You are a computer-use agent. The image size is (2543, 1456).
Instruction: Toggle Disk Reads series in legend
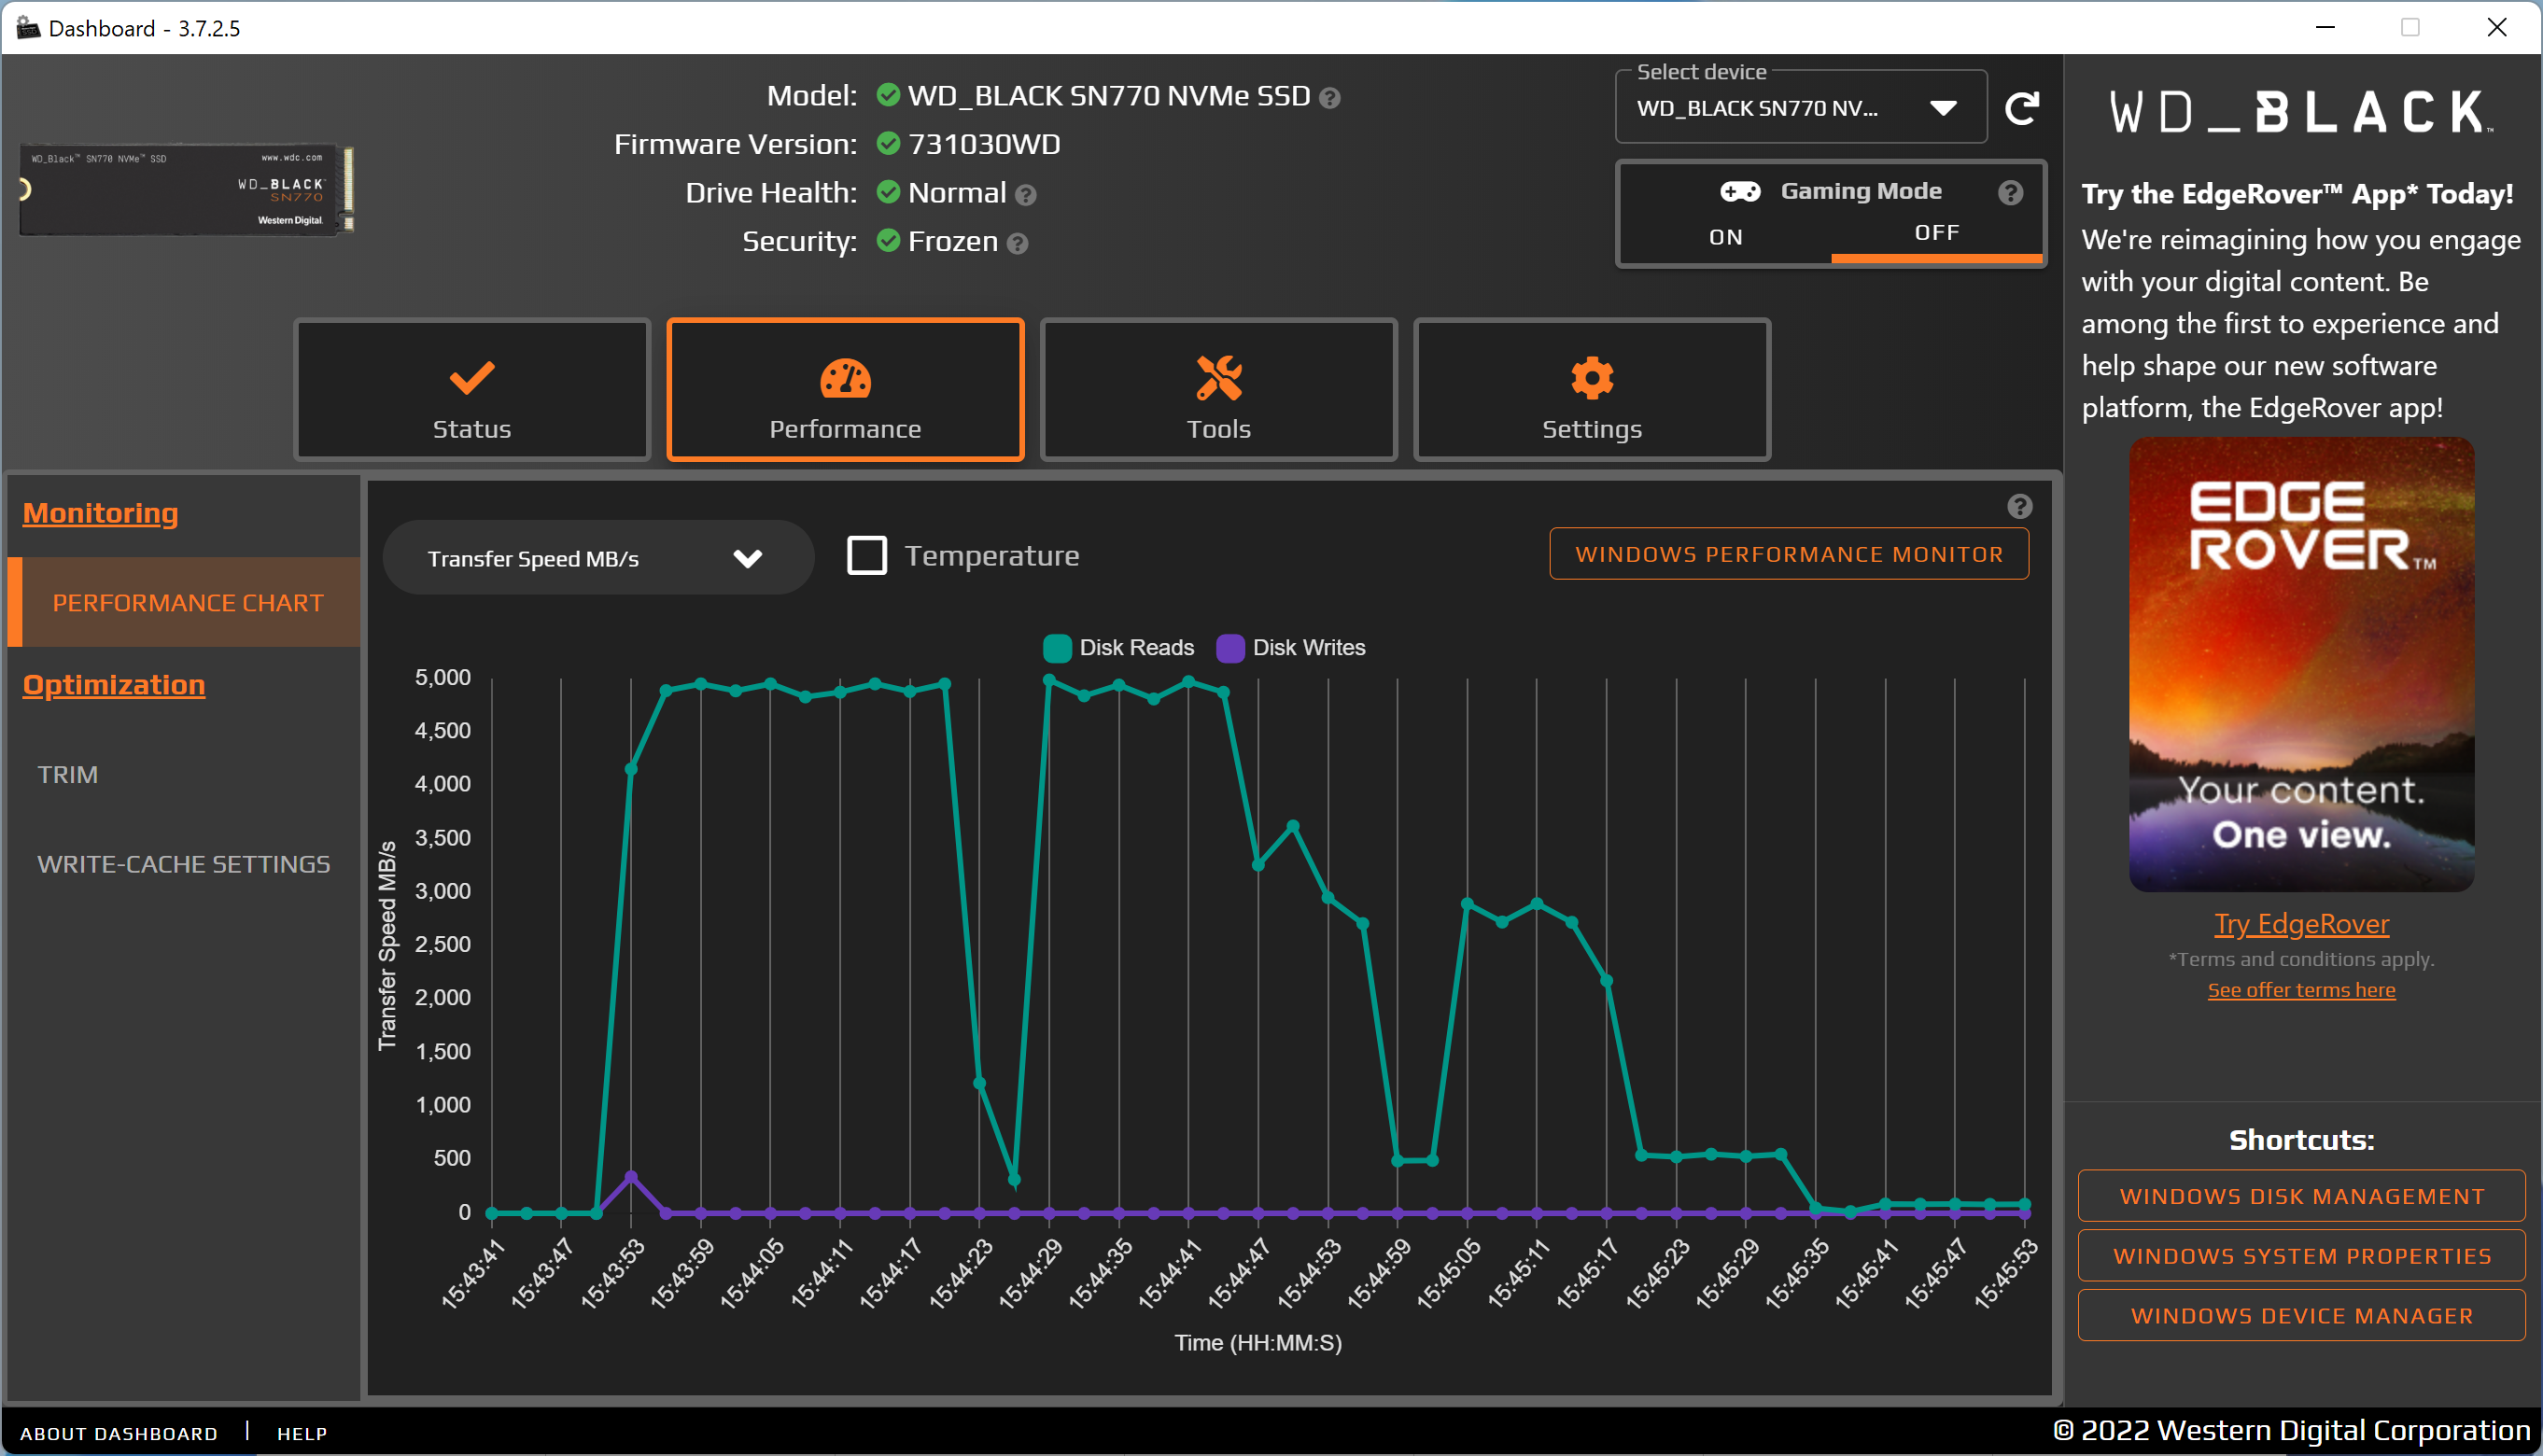[x=1118, y=648]
